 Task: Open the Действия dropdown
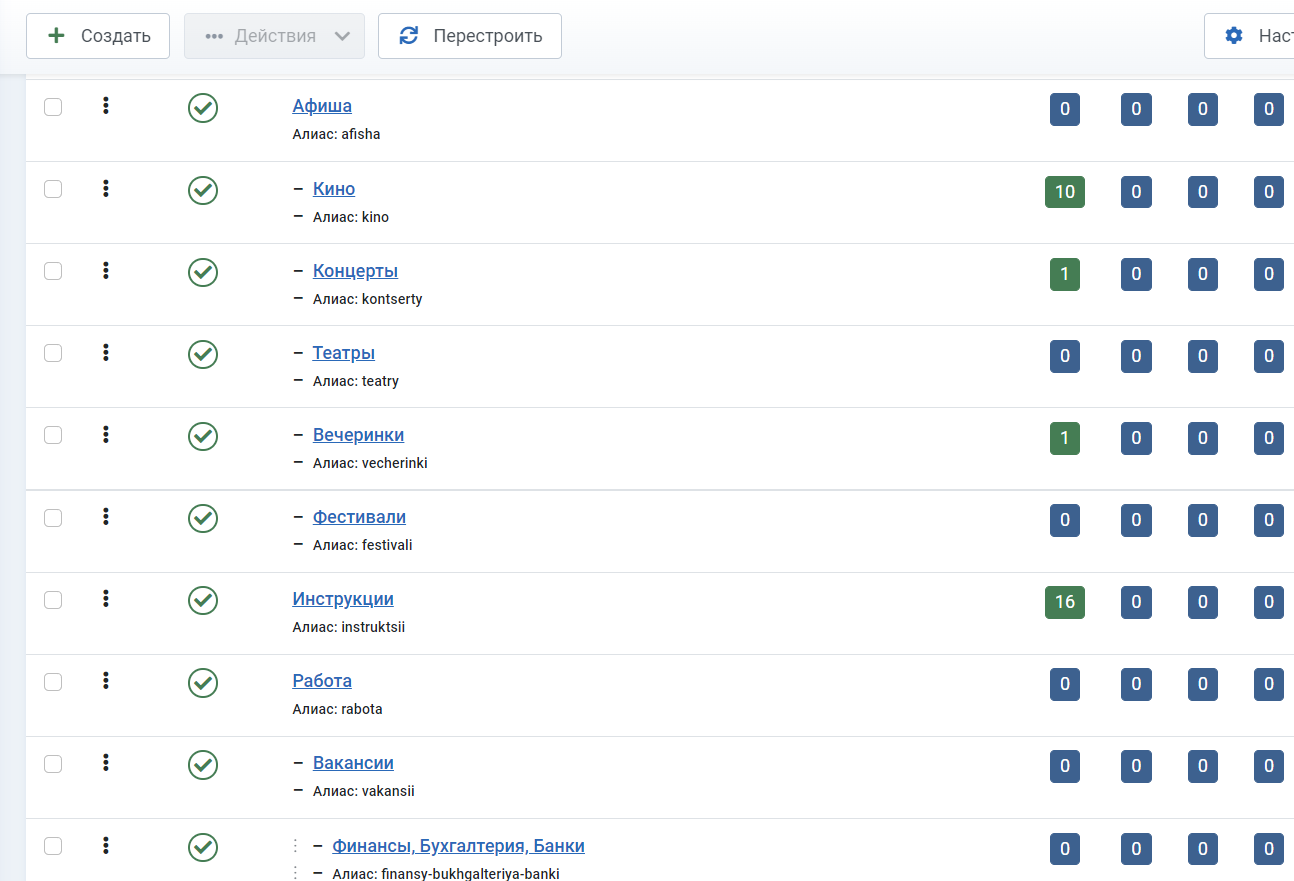(274, 36)
